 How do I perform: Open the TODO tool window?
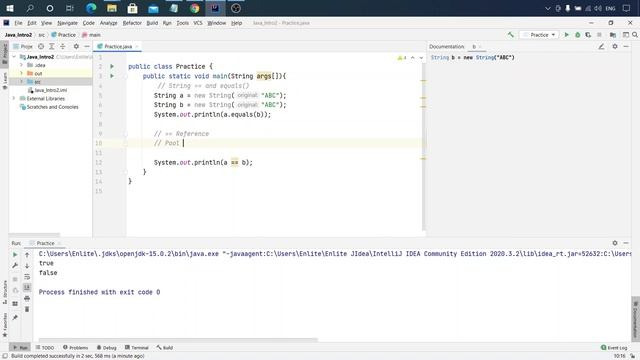pos(45,348)
